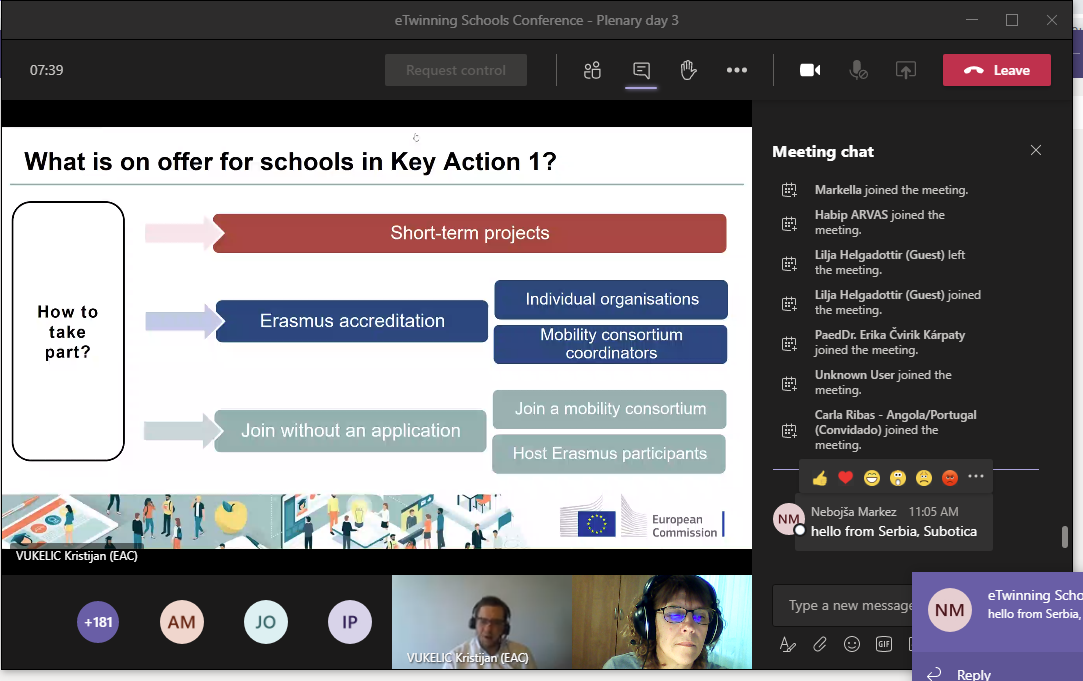React with thumbs up to message
Viewport: 1083px width, 681px height.
[x=820, y=478]
